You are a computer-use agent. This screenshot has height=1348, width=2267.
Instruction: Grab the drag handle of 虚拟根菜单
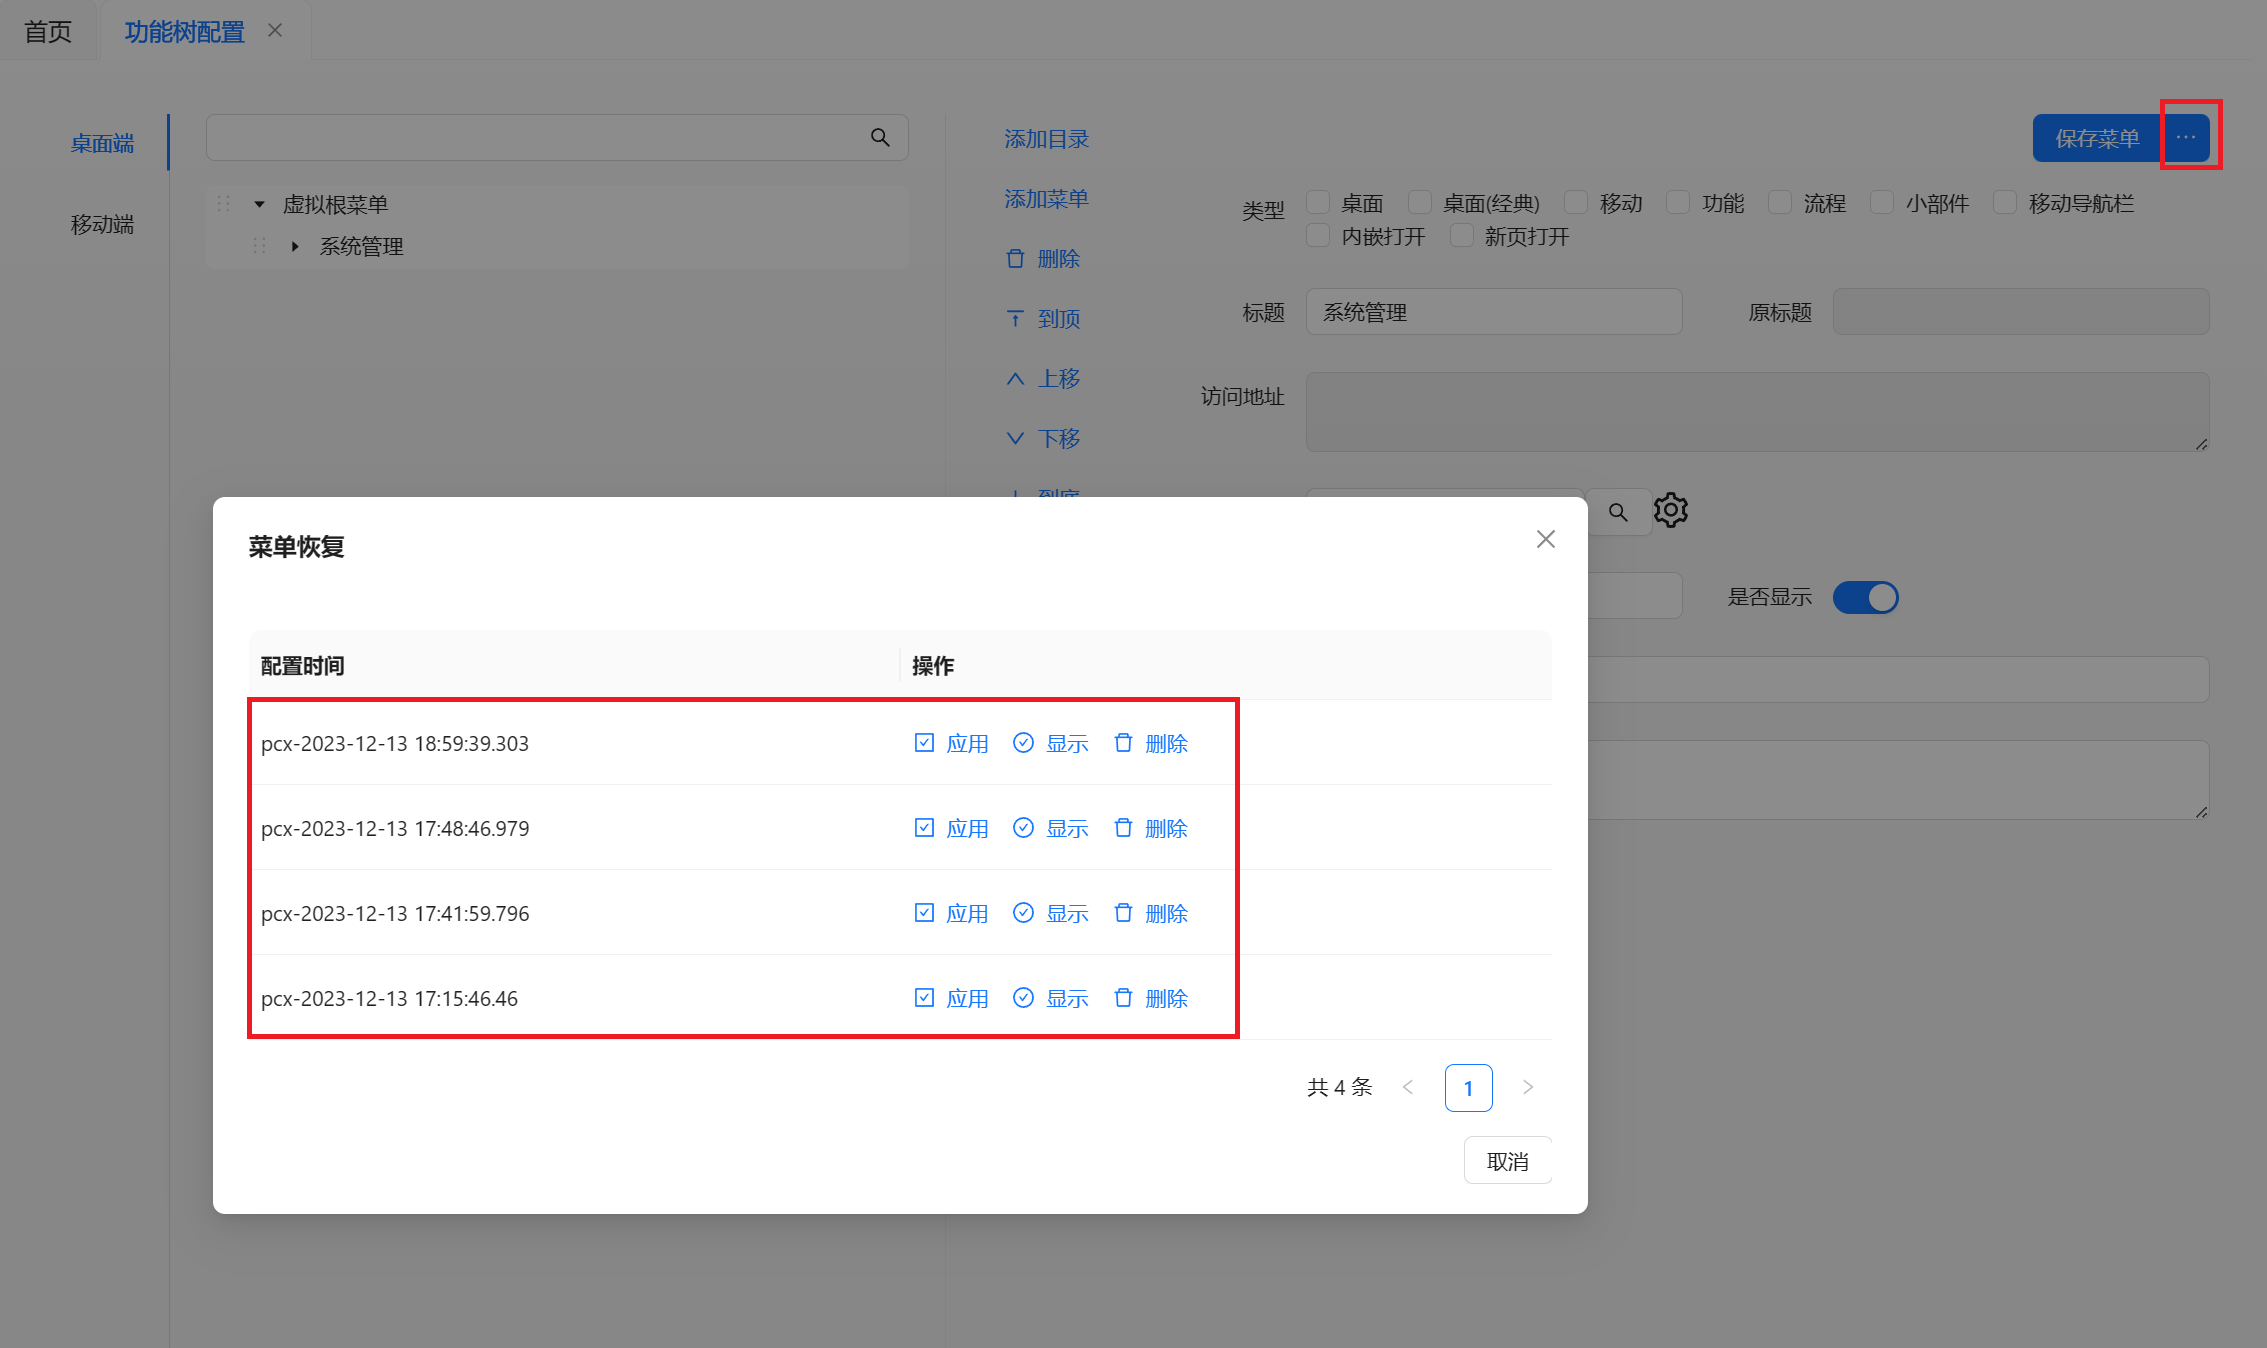(223, 204)
